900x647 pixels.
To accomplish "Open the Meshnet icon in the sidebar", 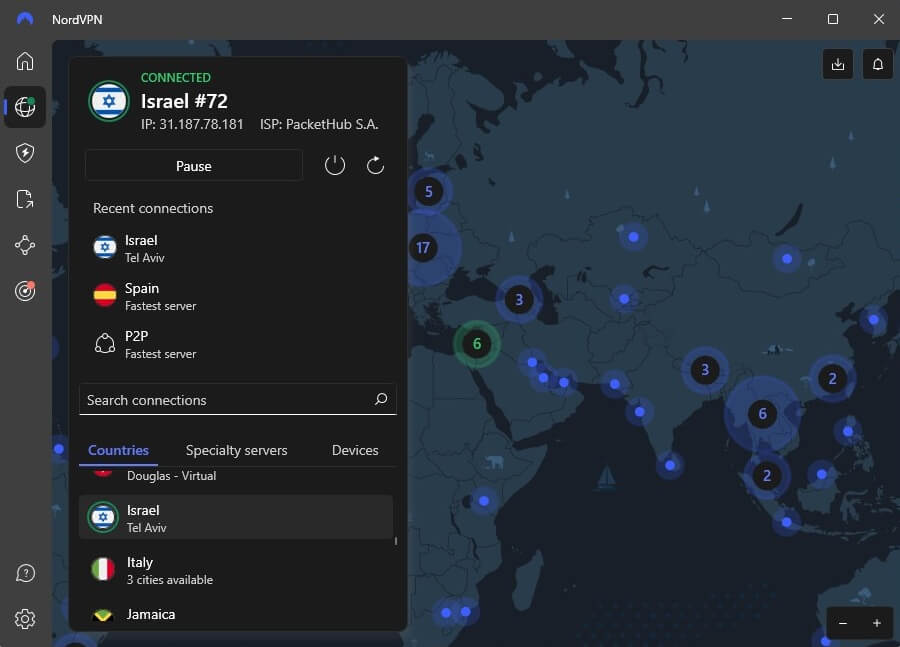I will pos(25,245).
